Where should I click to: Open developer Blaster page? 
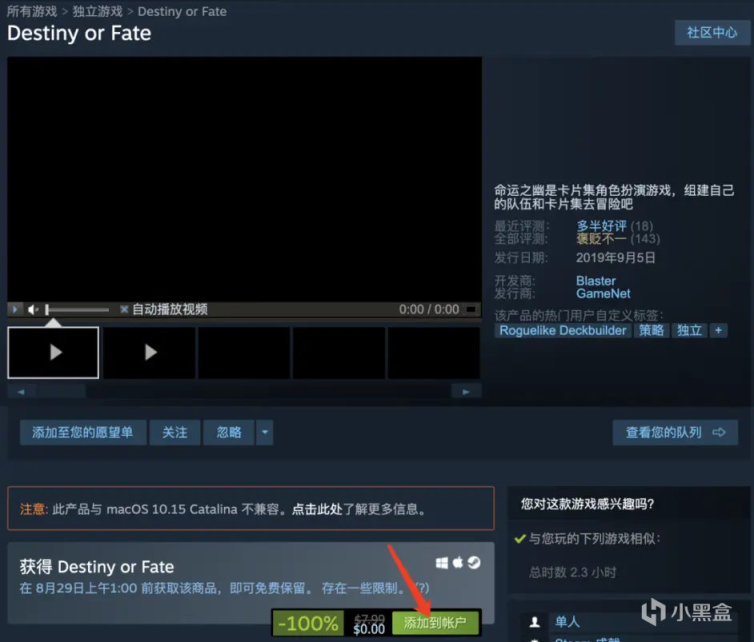596,281
